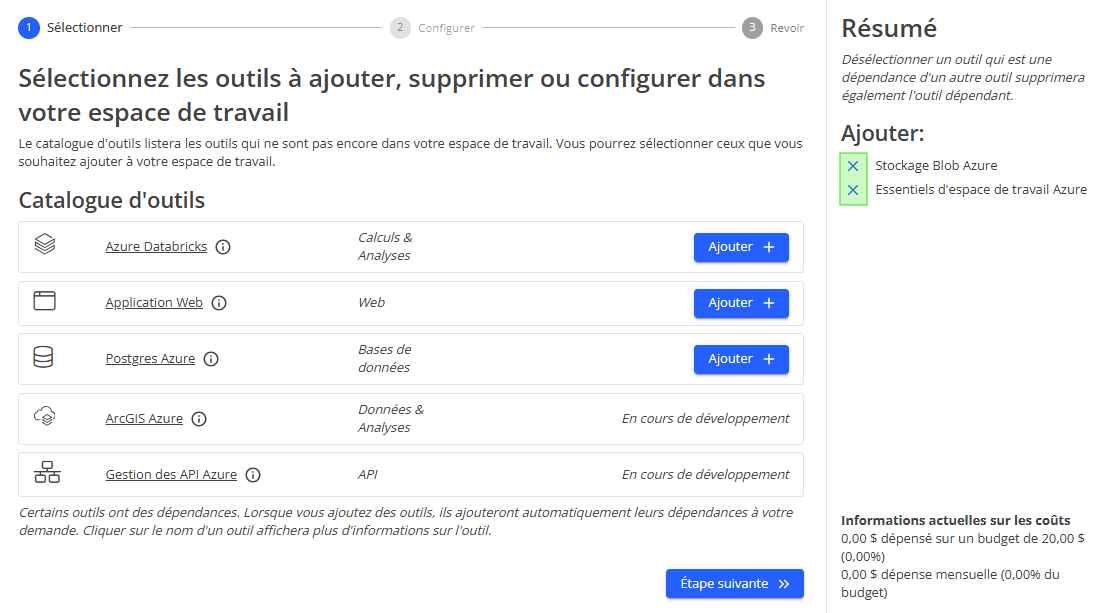Open the Azure Databricks details link
Viewport: 1099px width, 613px height.
point(156,246)
